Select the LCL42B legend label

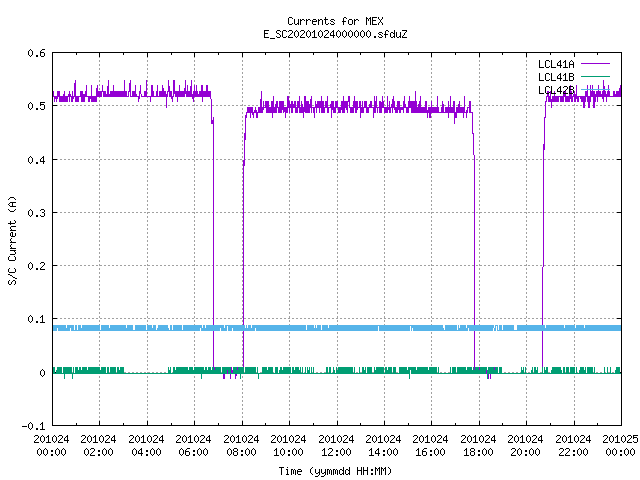[556, 90]
